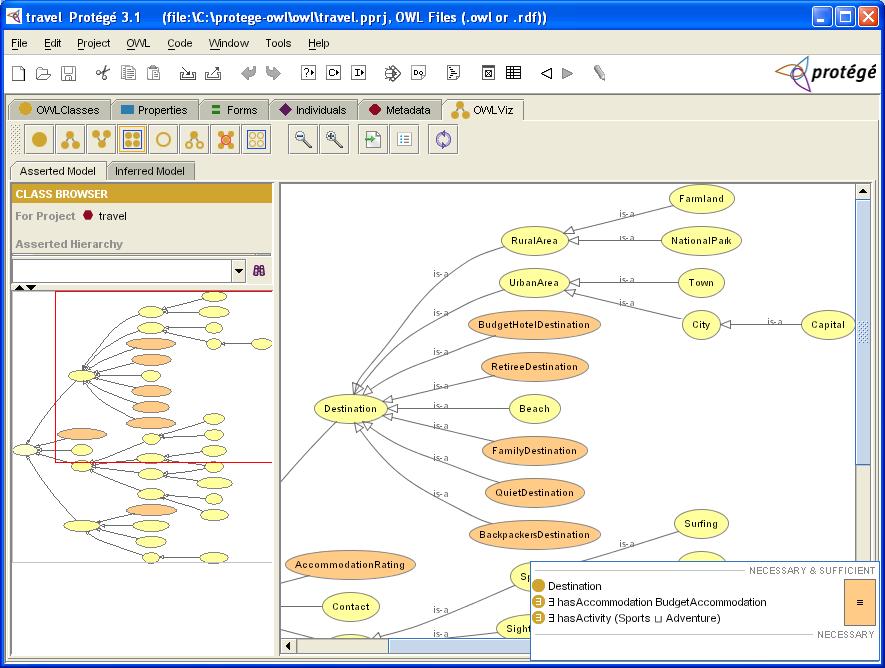The height and width of the screenshot is (668, 885).
Task: Open the Help menu
Action: (x=318, y=43)
